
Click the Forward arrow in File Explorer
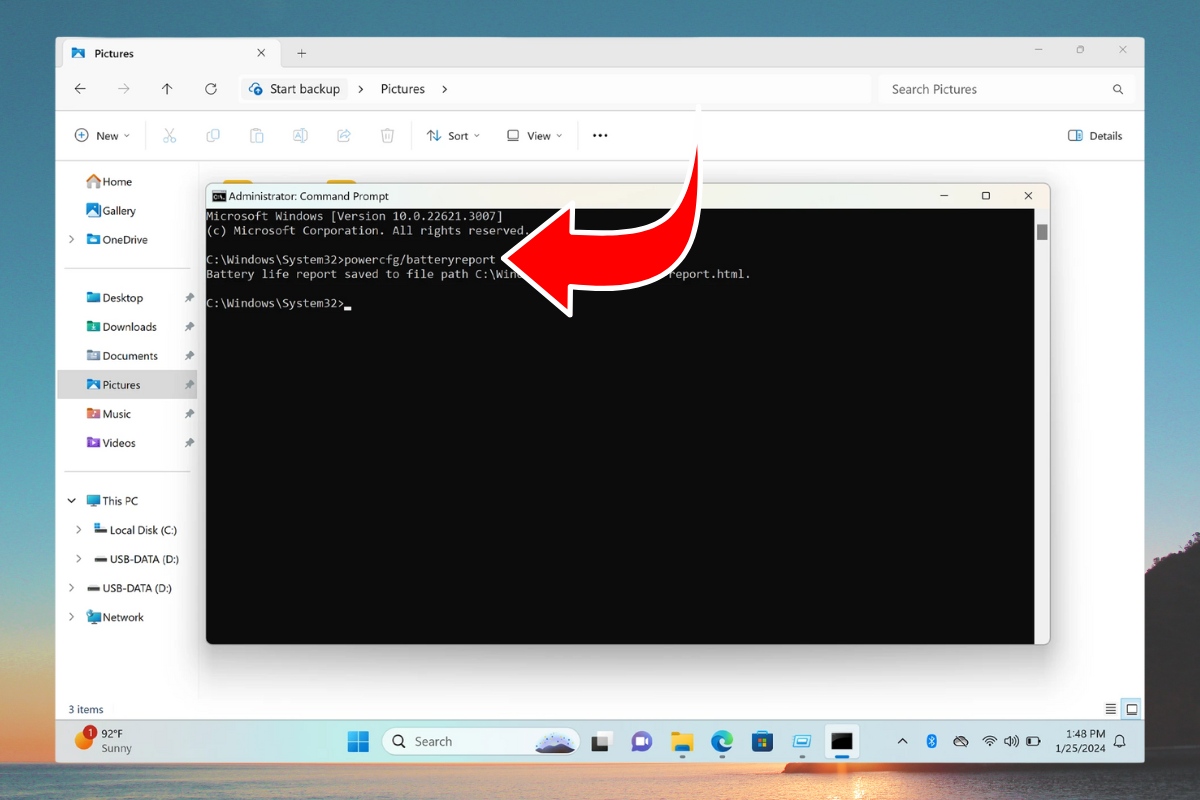point(124,89)
